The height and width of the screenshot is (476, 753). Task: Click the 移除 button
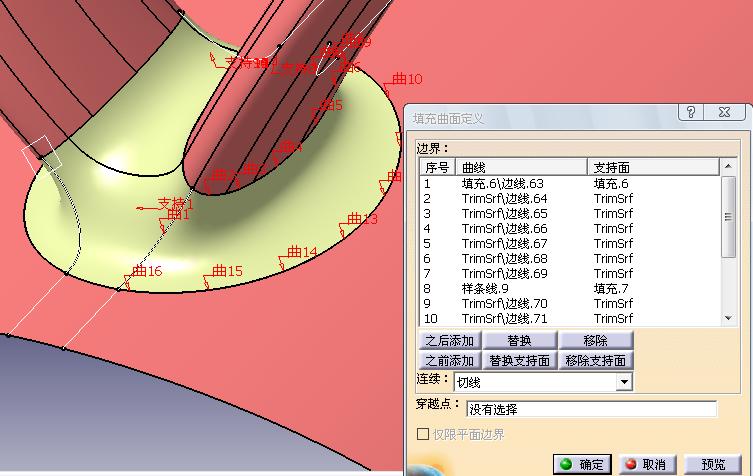point(595,341)
